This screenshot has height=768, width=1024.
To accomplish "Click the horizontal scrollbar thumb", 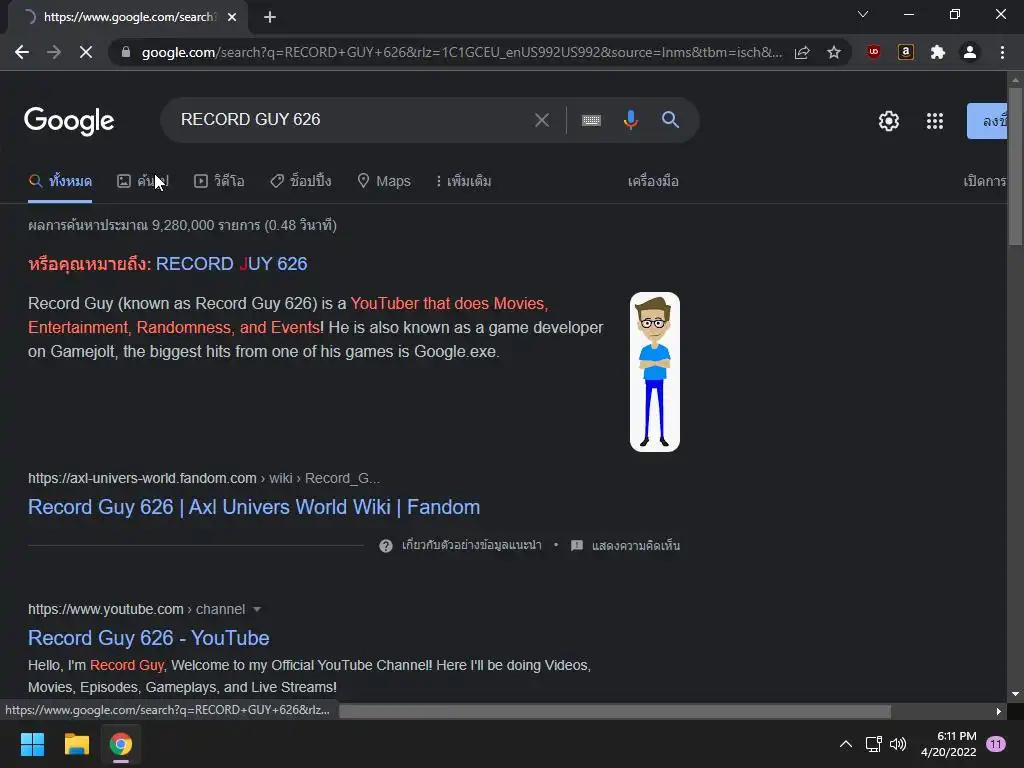I will tap(615, 711).
